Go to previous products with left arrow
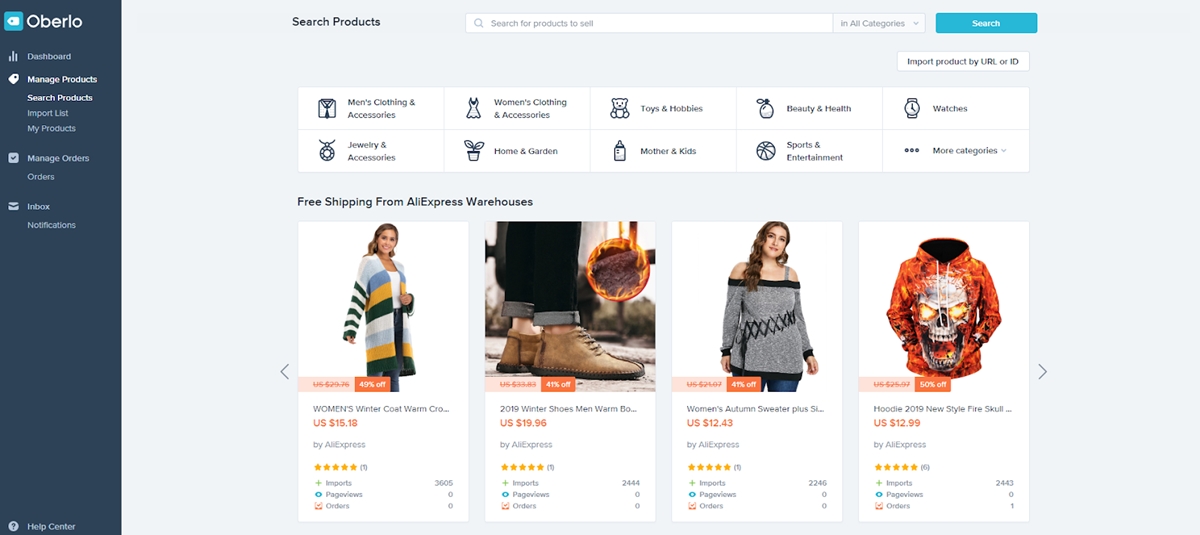The width and height of the screenshot is (1200, 535). [x=284, y=371]
